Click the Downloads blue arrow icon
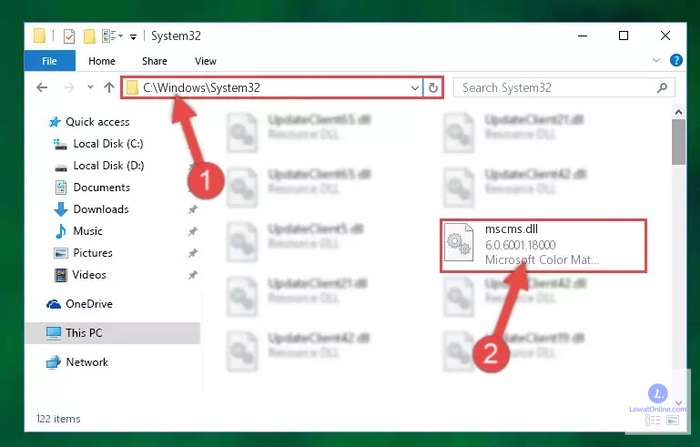The width and height of the screenshot is (700, 447). point(61,209)
